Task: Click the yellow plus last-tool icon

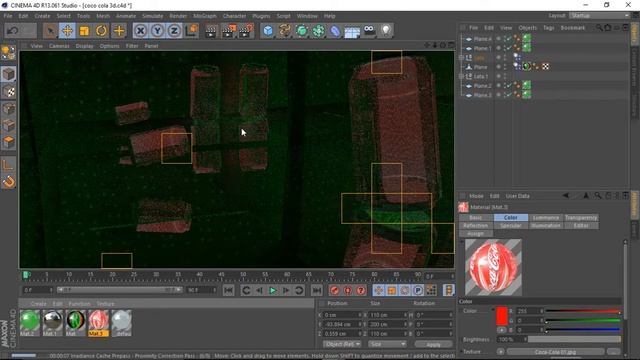Action: click(x=119, y=31)
